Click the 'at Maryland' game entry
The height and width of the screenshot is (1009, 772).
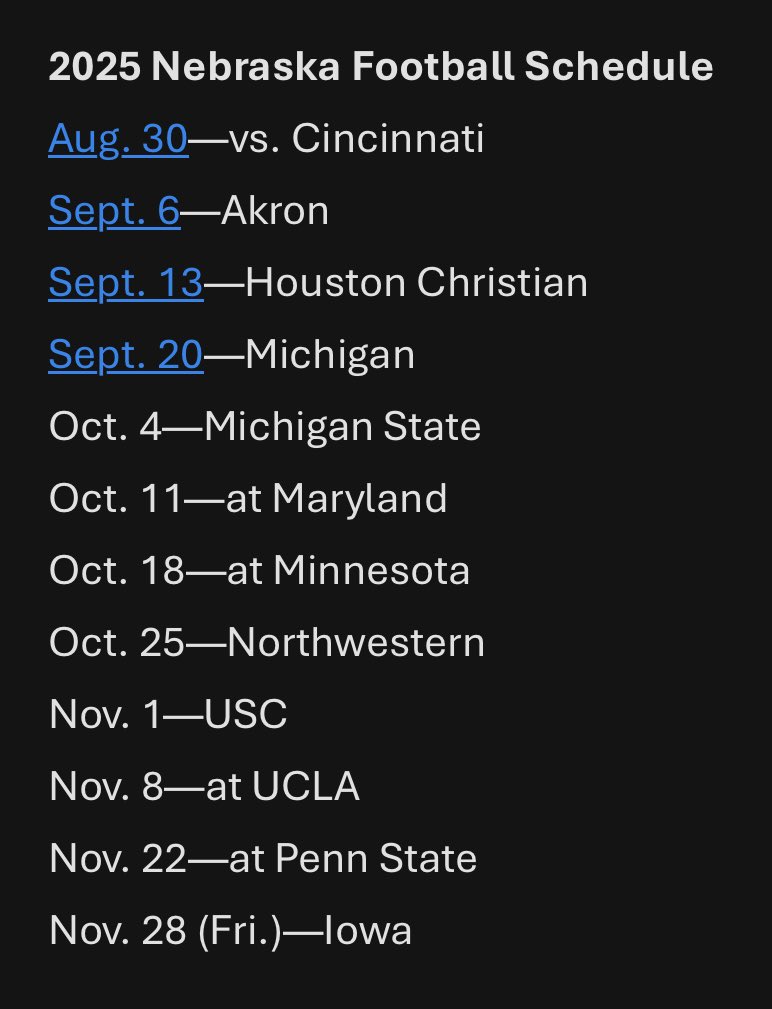click(x=337, y=499)
